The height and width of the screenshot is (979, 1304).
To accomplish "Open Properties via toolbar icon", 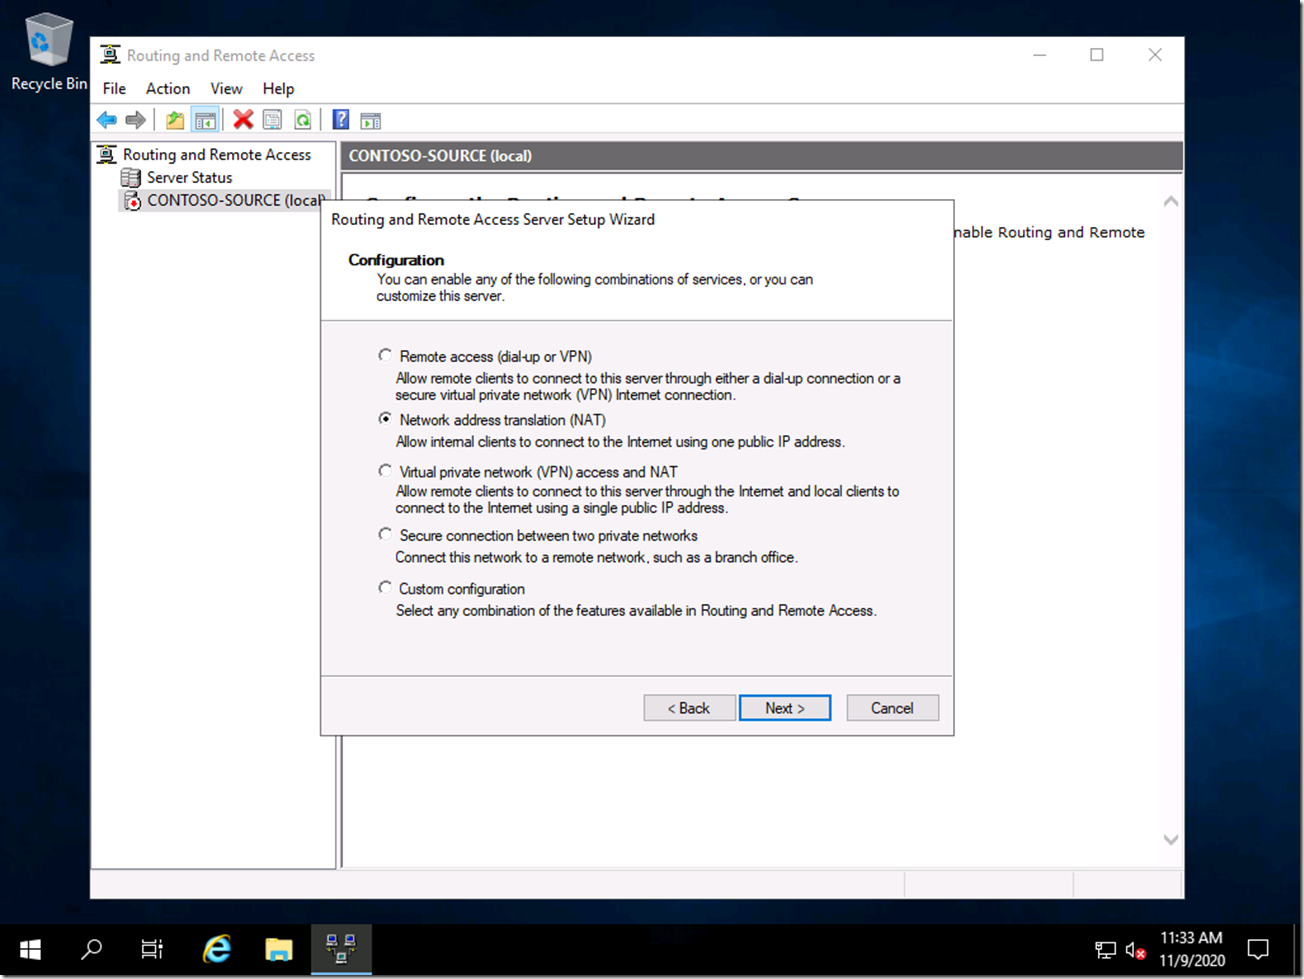I will point(272,120).
